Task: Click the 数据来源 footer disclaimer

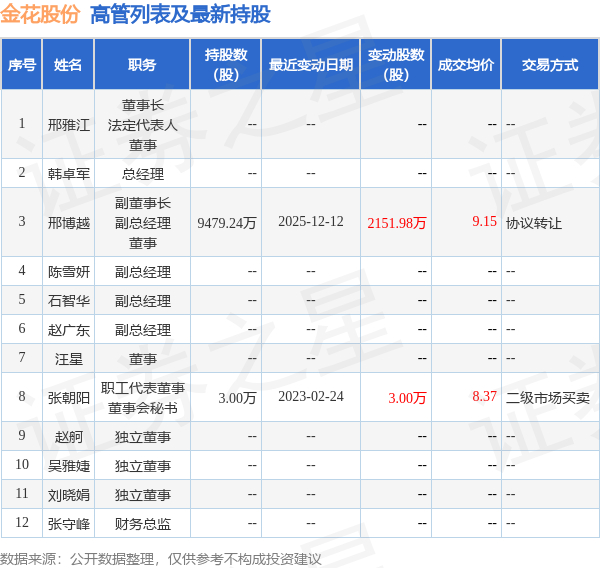Action: pos(161,559)
